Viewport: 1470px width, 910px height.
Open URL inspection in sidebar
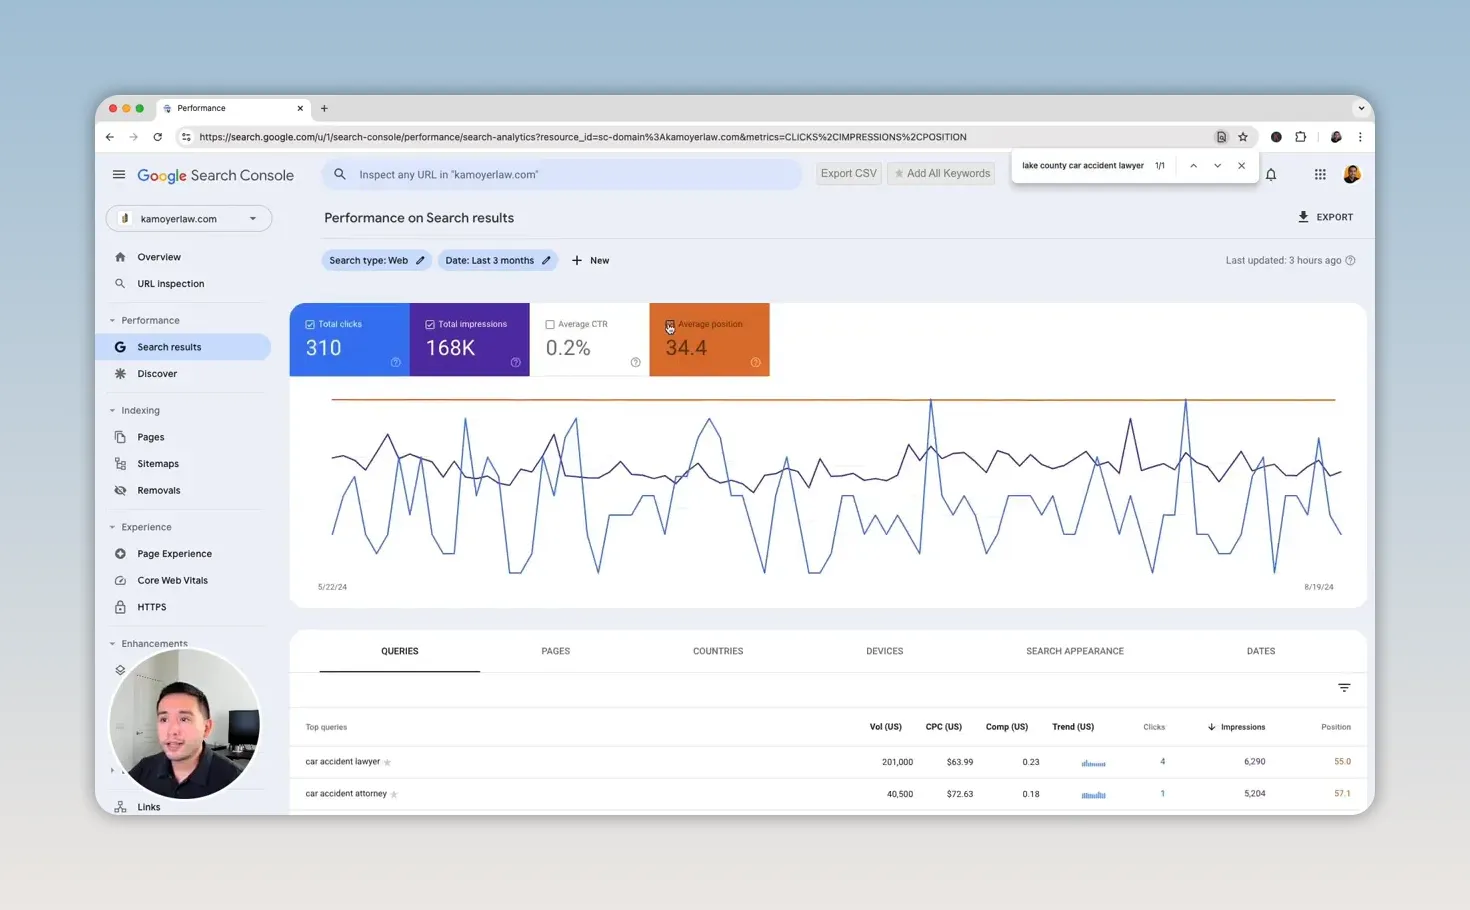[x=170, y=284]
